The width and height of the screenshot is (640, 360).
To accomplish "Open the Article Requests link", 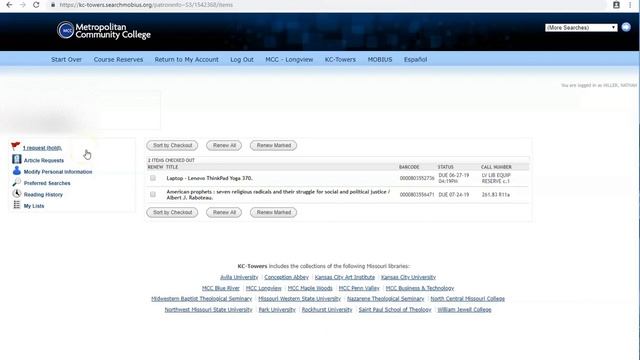I will pos(44,160).
